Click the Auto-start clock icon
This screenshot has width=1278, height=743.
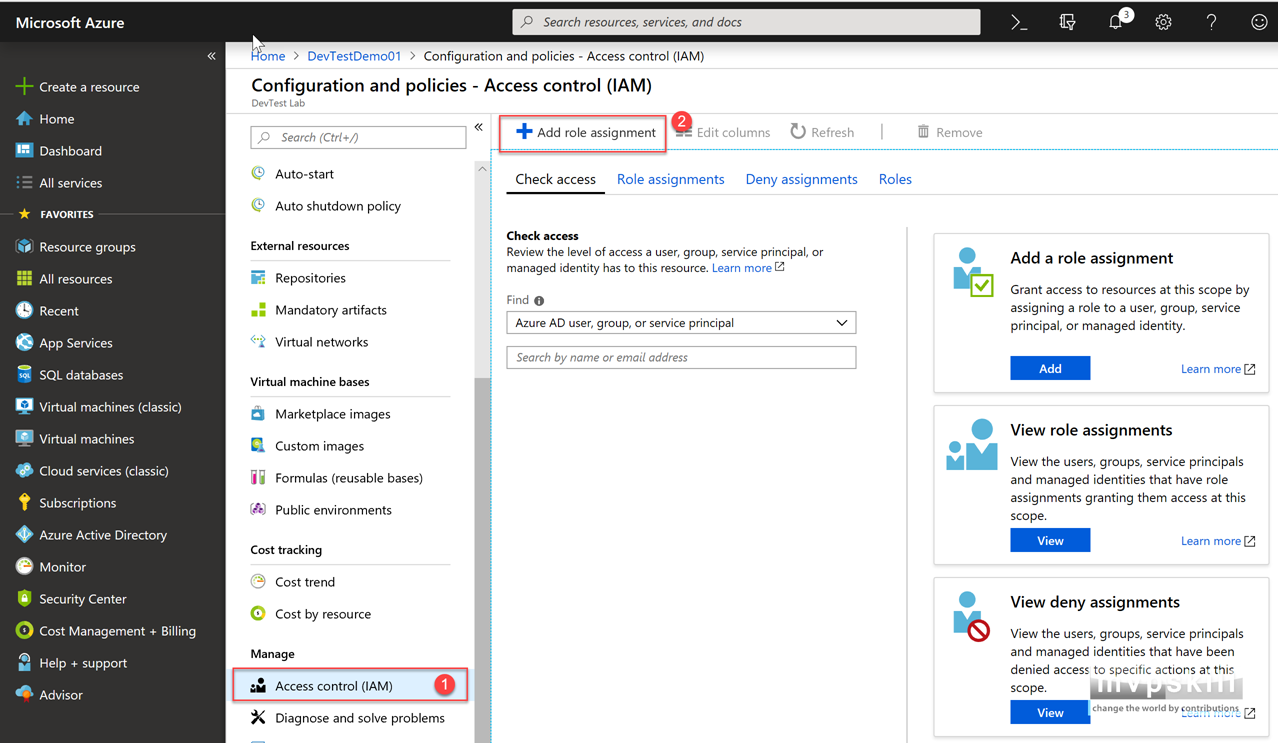[x=258, y=174]
